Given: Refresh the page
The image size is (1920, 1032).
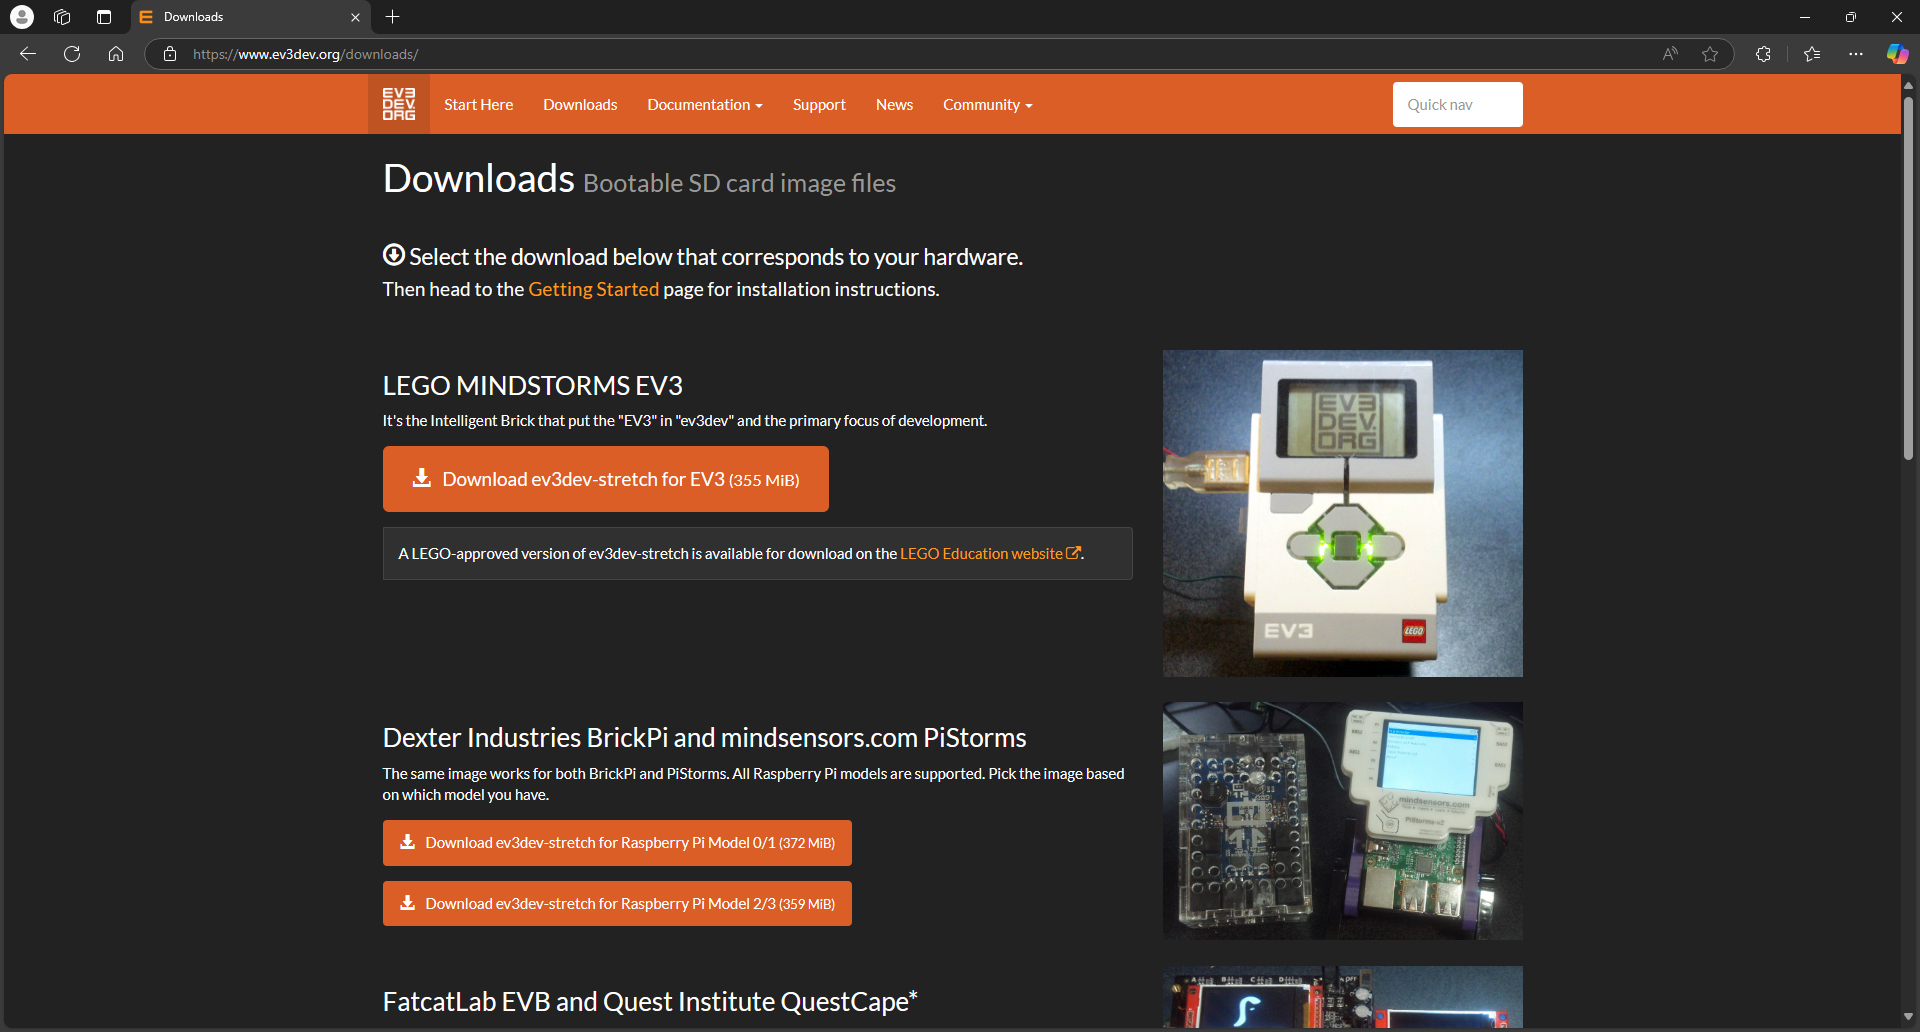Looking at the screenshot, I should [72, 54].
